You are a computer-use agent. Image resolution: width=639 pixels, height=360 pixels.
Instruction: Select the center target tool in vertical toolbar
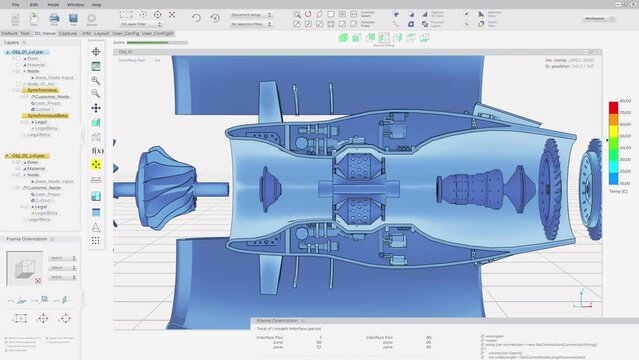(x=96, y=52)
